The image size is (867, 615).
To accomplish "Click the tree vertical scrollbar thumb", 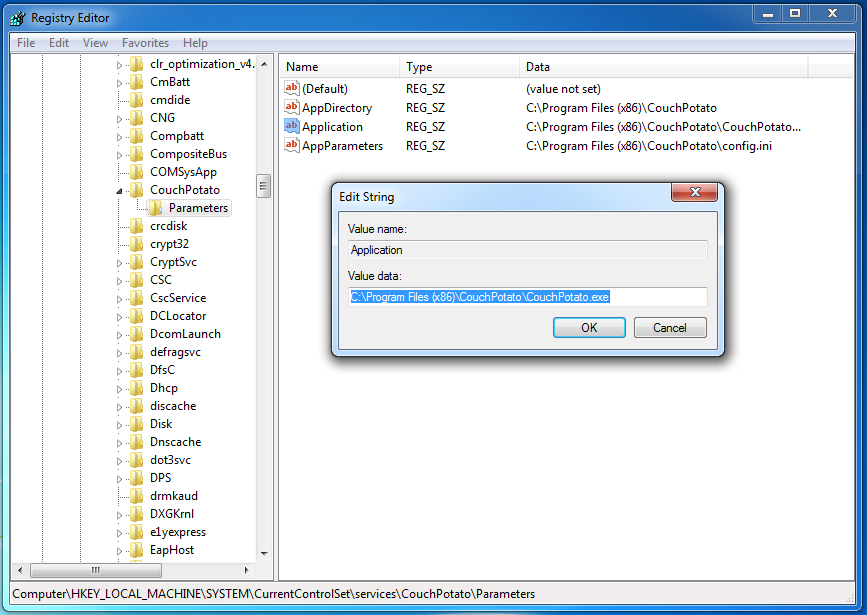I will (263, 186).
